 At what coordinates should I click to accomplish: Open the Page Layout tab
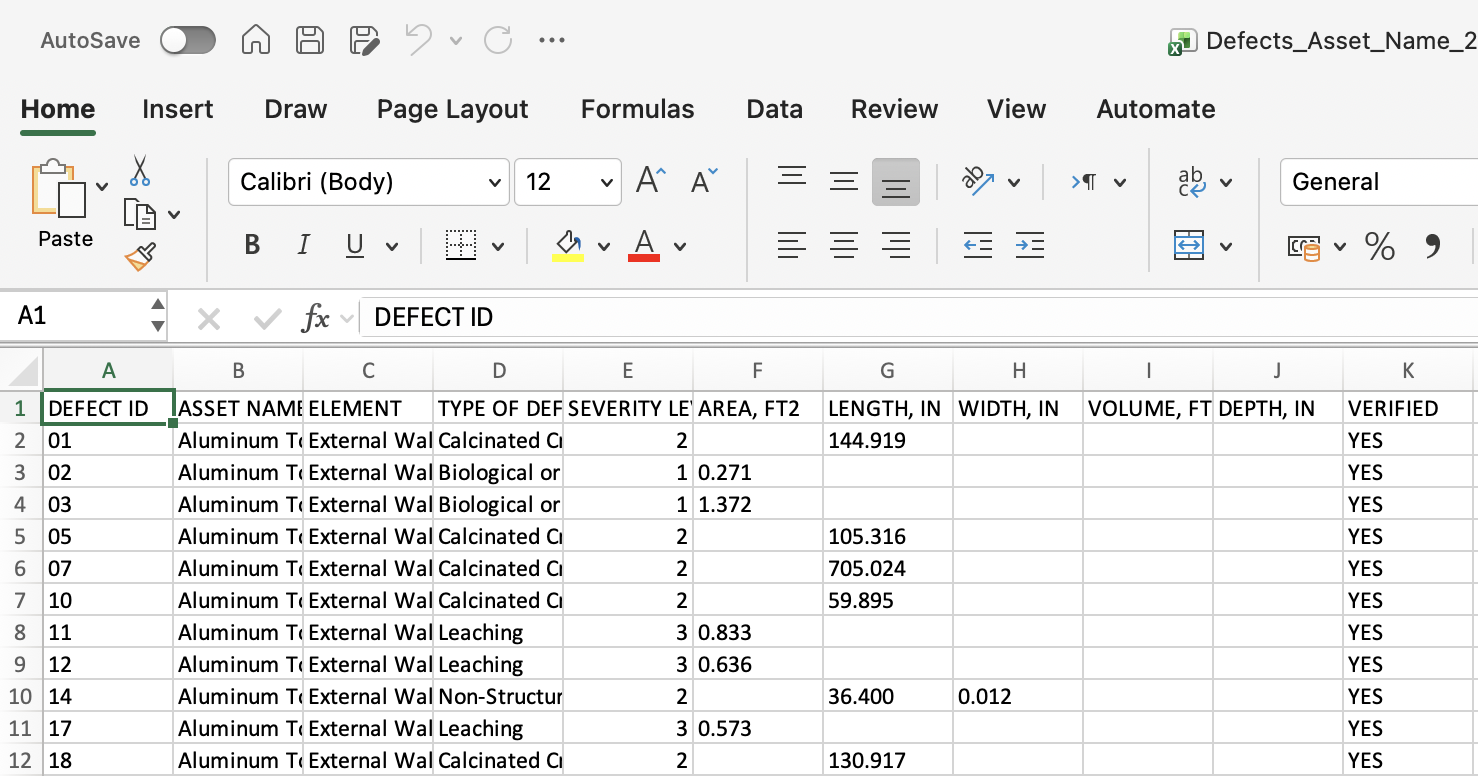[x=452, y=109]
